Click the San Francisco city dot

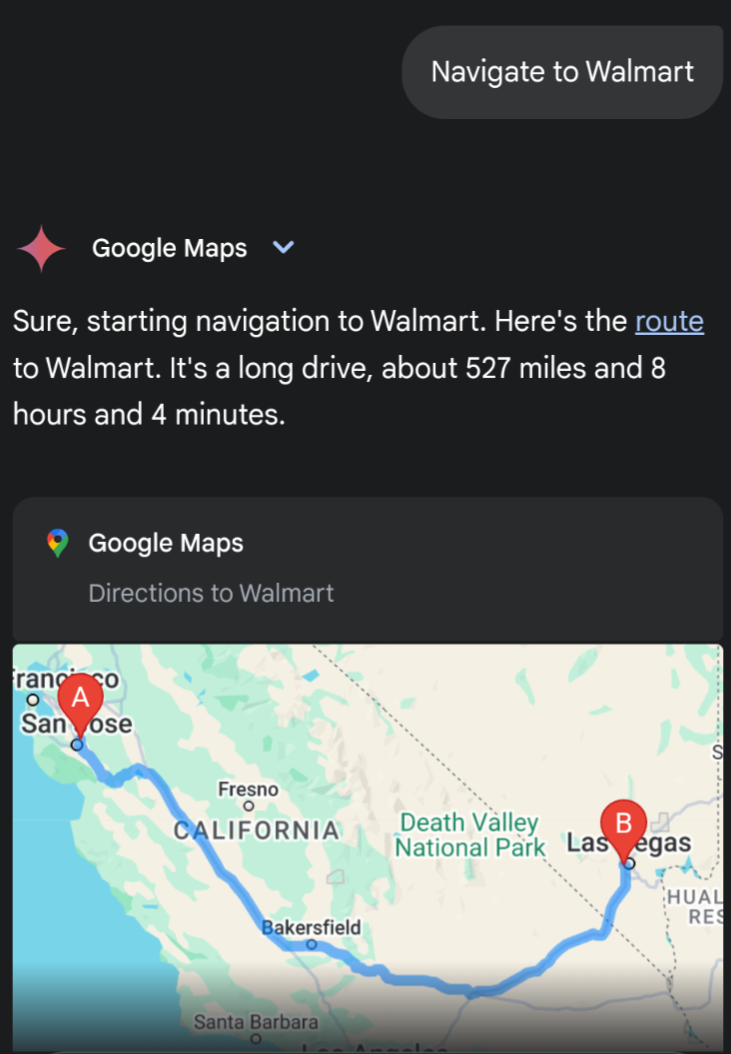coord(32,700)
